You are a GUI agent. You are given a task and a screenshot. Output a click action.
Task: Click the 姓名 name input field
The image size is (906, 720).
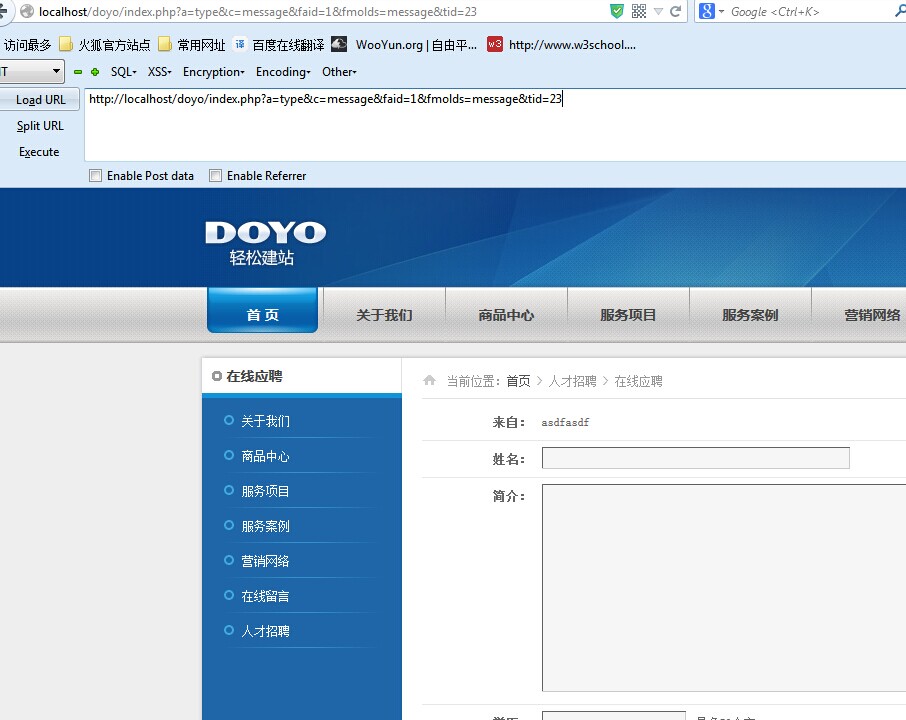click(x=696, y=458)
